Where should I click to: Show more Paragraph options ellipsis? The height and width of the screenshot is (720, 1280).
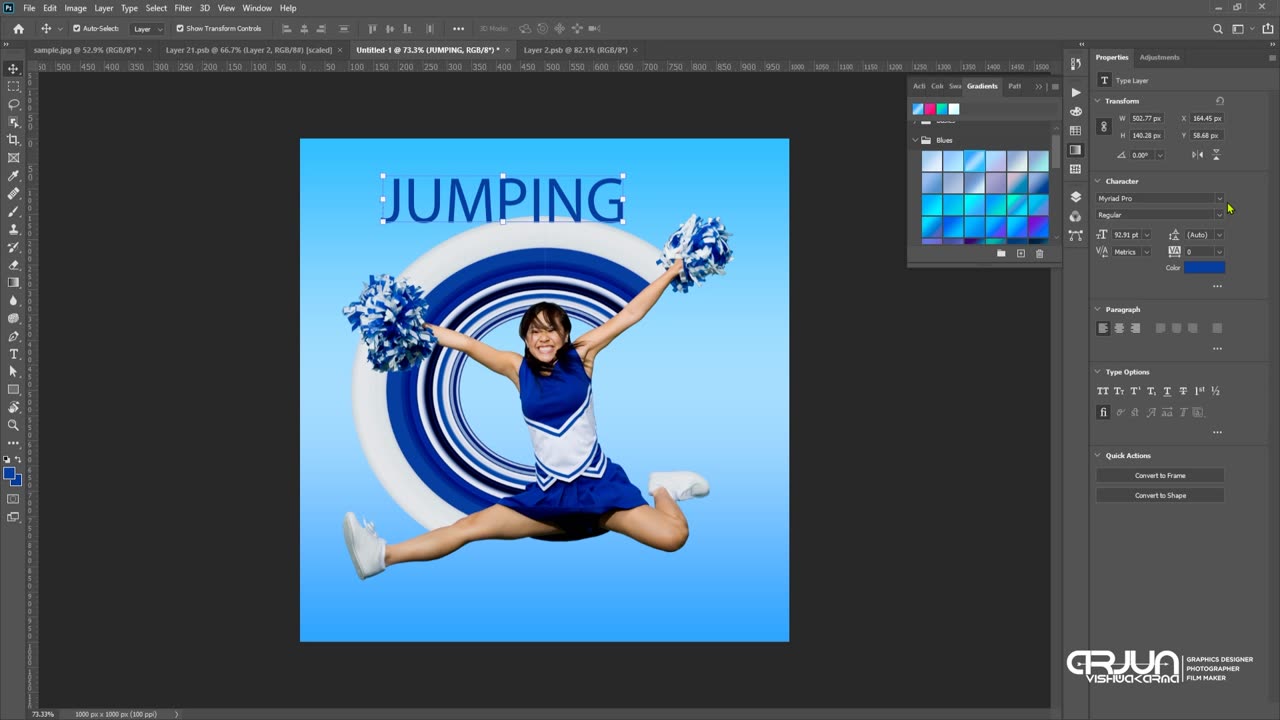pos(1217,349)
